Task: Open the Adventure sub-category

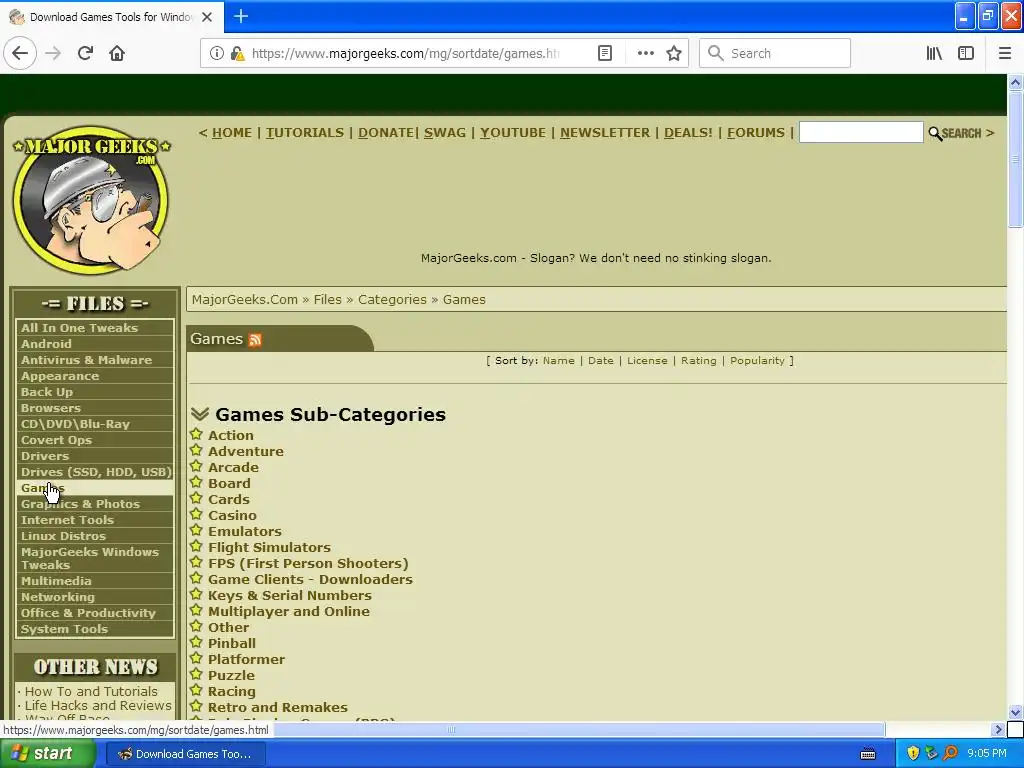Action: [x=246, y=451]
